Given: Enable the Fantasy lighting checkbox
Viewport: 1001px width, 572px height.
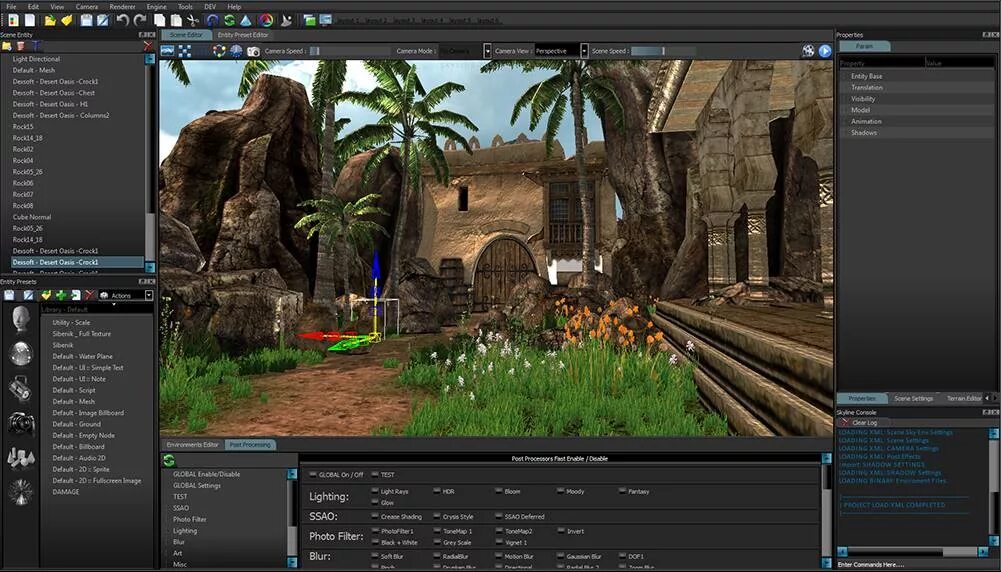Looking at the screenshot, I should (x=622, y=492).
